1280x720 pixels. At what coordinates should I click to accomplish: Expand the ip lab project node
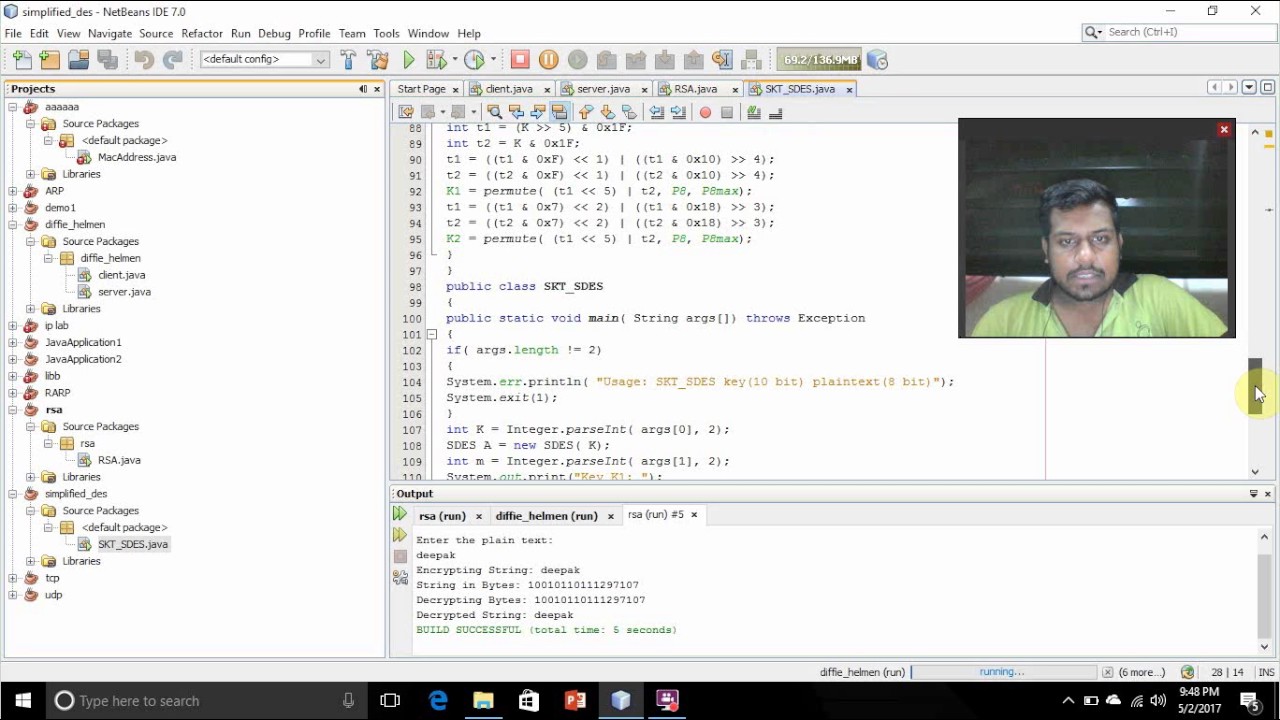pyautogui.click(x=13, y=326)
